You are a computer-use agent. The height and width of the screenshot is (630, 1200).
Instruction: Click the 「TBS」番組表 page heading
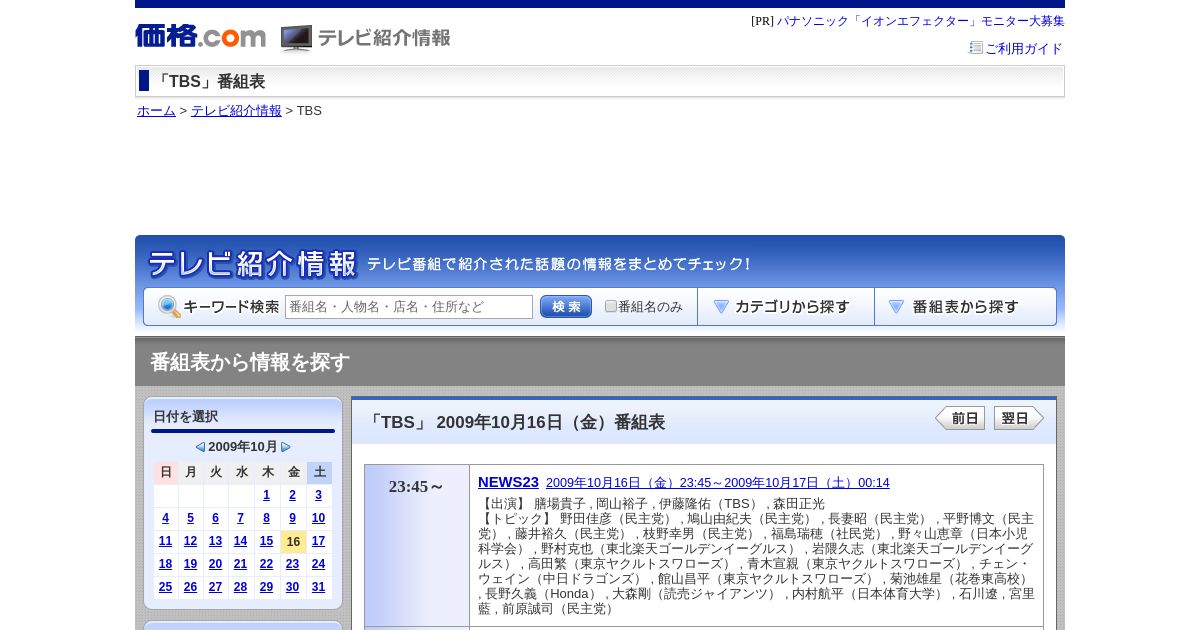tap(210, 82)
